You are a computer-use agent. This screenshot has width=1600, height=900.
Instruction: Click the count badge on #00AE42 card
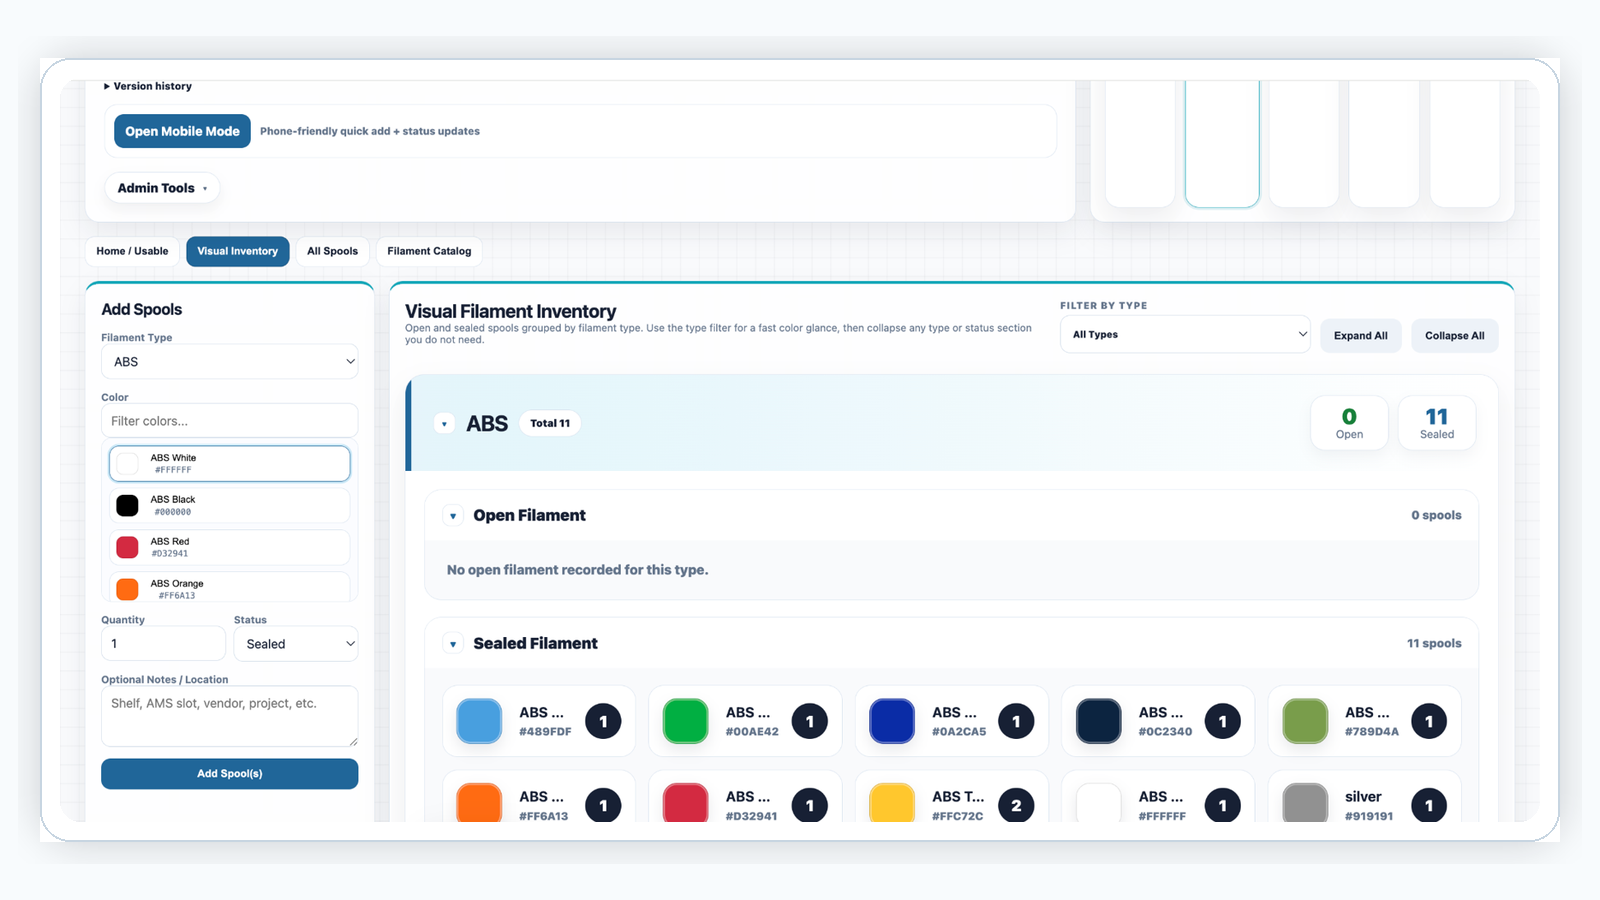810,721
